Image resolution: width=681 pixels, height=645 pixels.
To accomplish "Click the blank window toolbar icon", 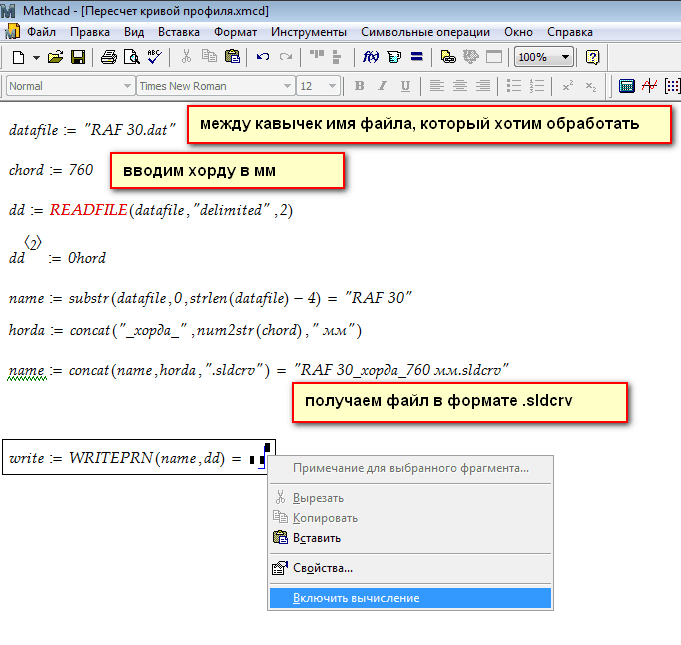I will pyautogui.click(x=494, y=57).
